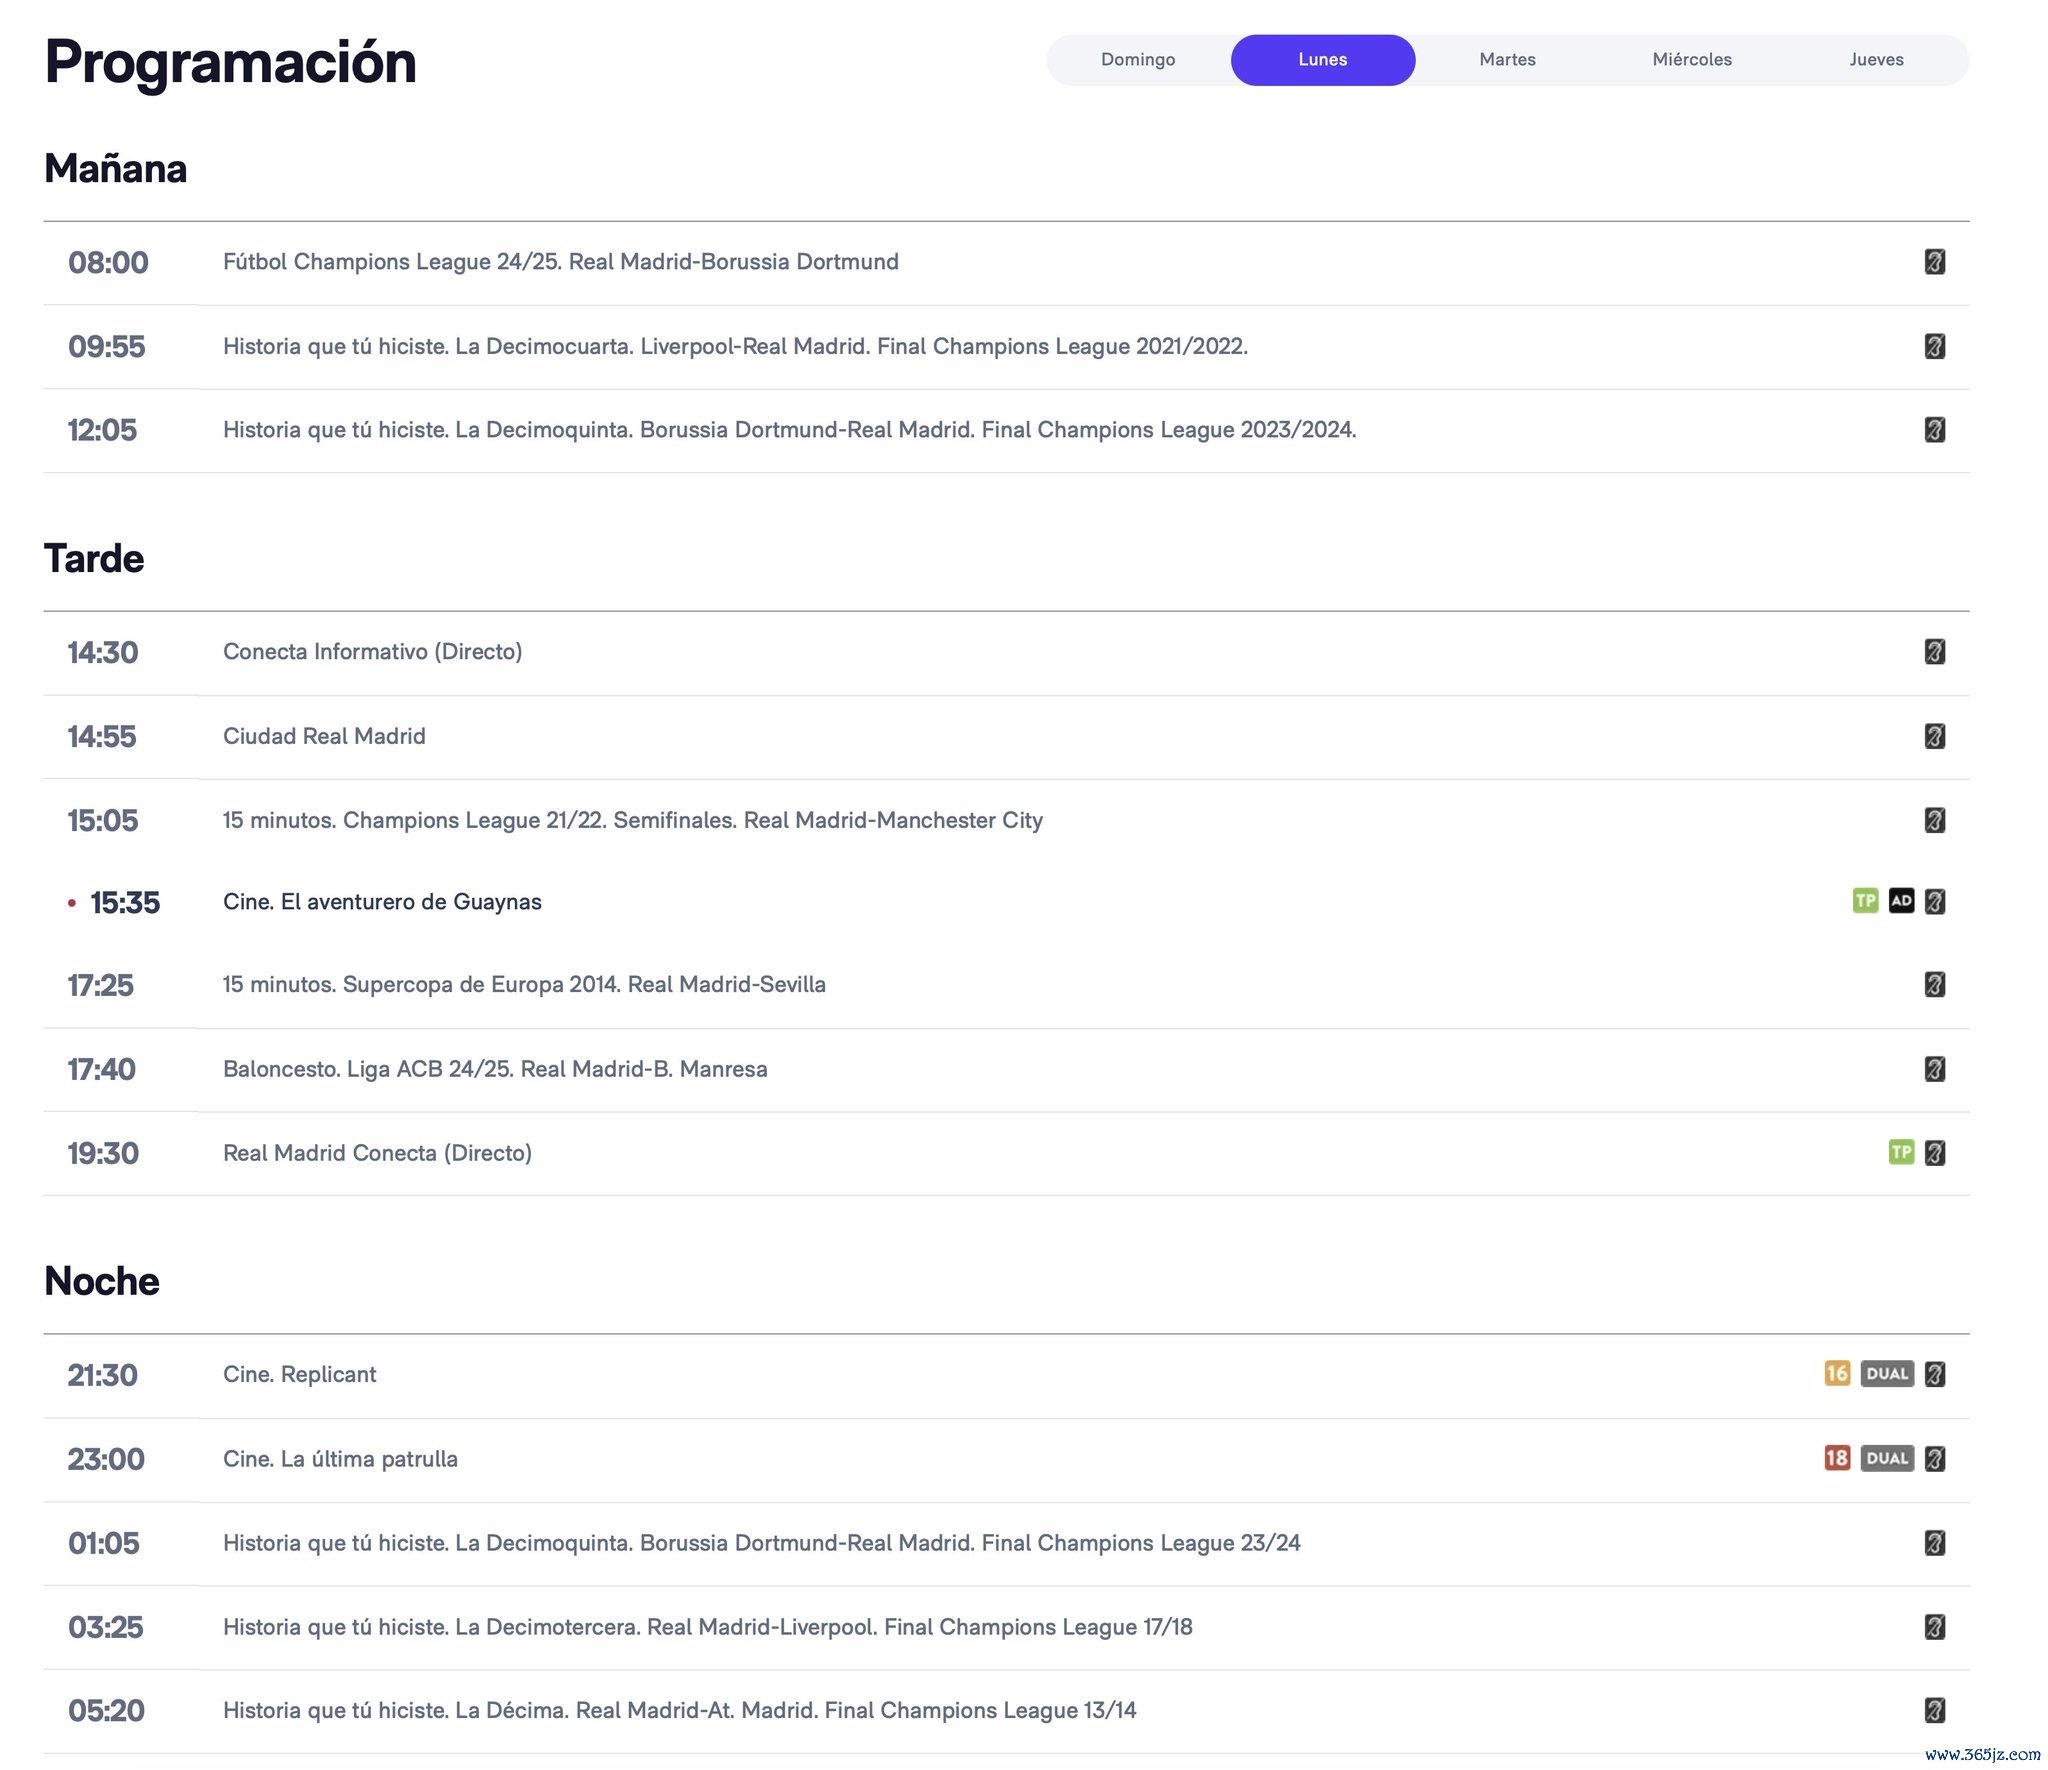Open 15 minutos Supercopa de Europa 2014 listing

(x=524, y=984)
